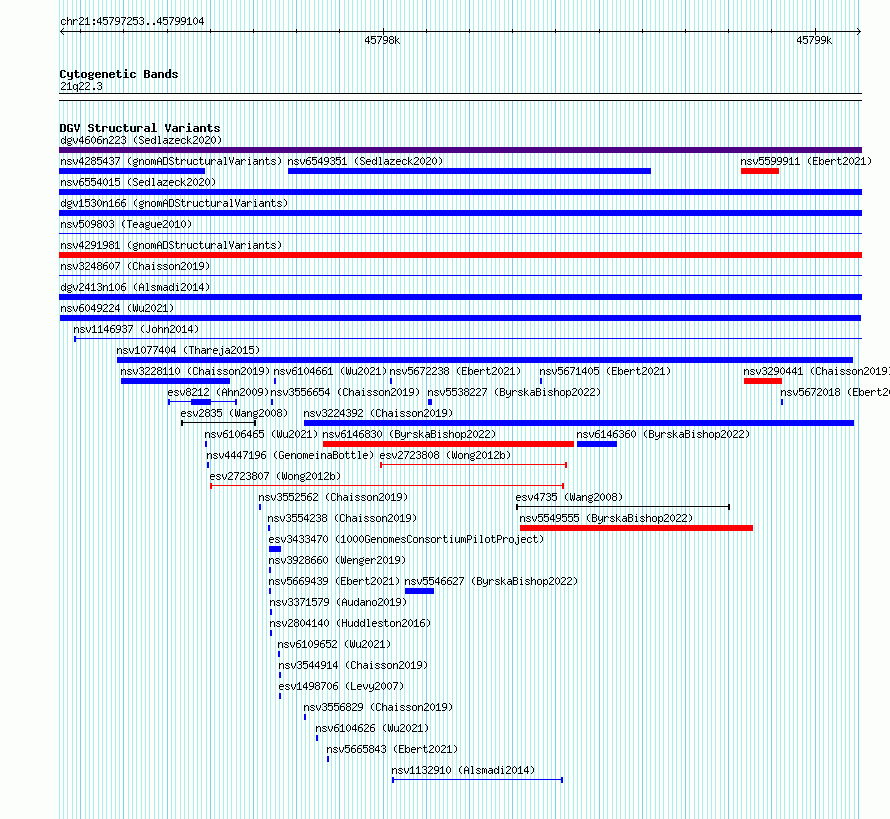Select the red nsv5549555 variant bar
Image resolution: width=890 pixels, height=819 pixels.
click(x=636, y=528)
